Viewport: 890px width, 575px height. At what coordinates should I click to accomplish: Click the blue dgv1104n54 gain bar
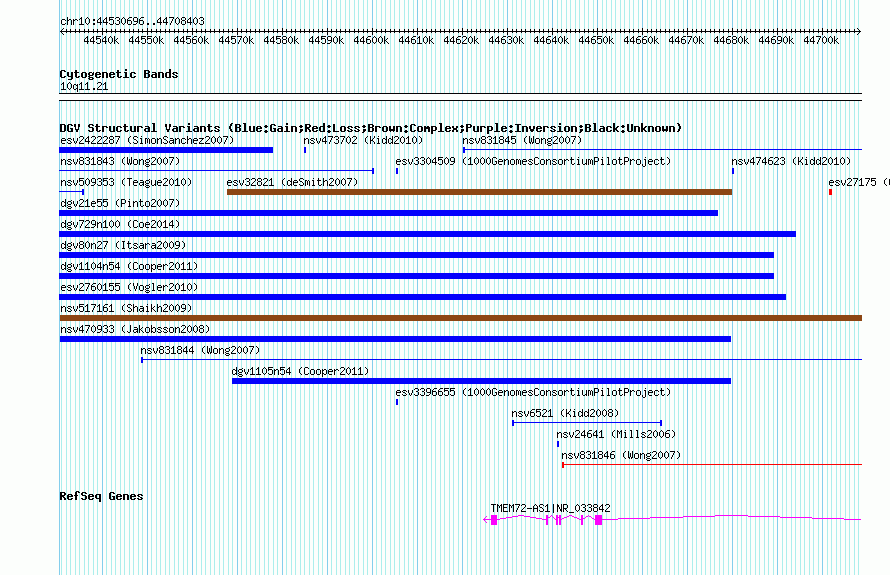[x=417, y=276]
